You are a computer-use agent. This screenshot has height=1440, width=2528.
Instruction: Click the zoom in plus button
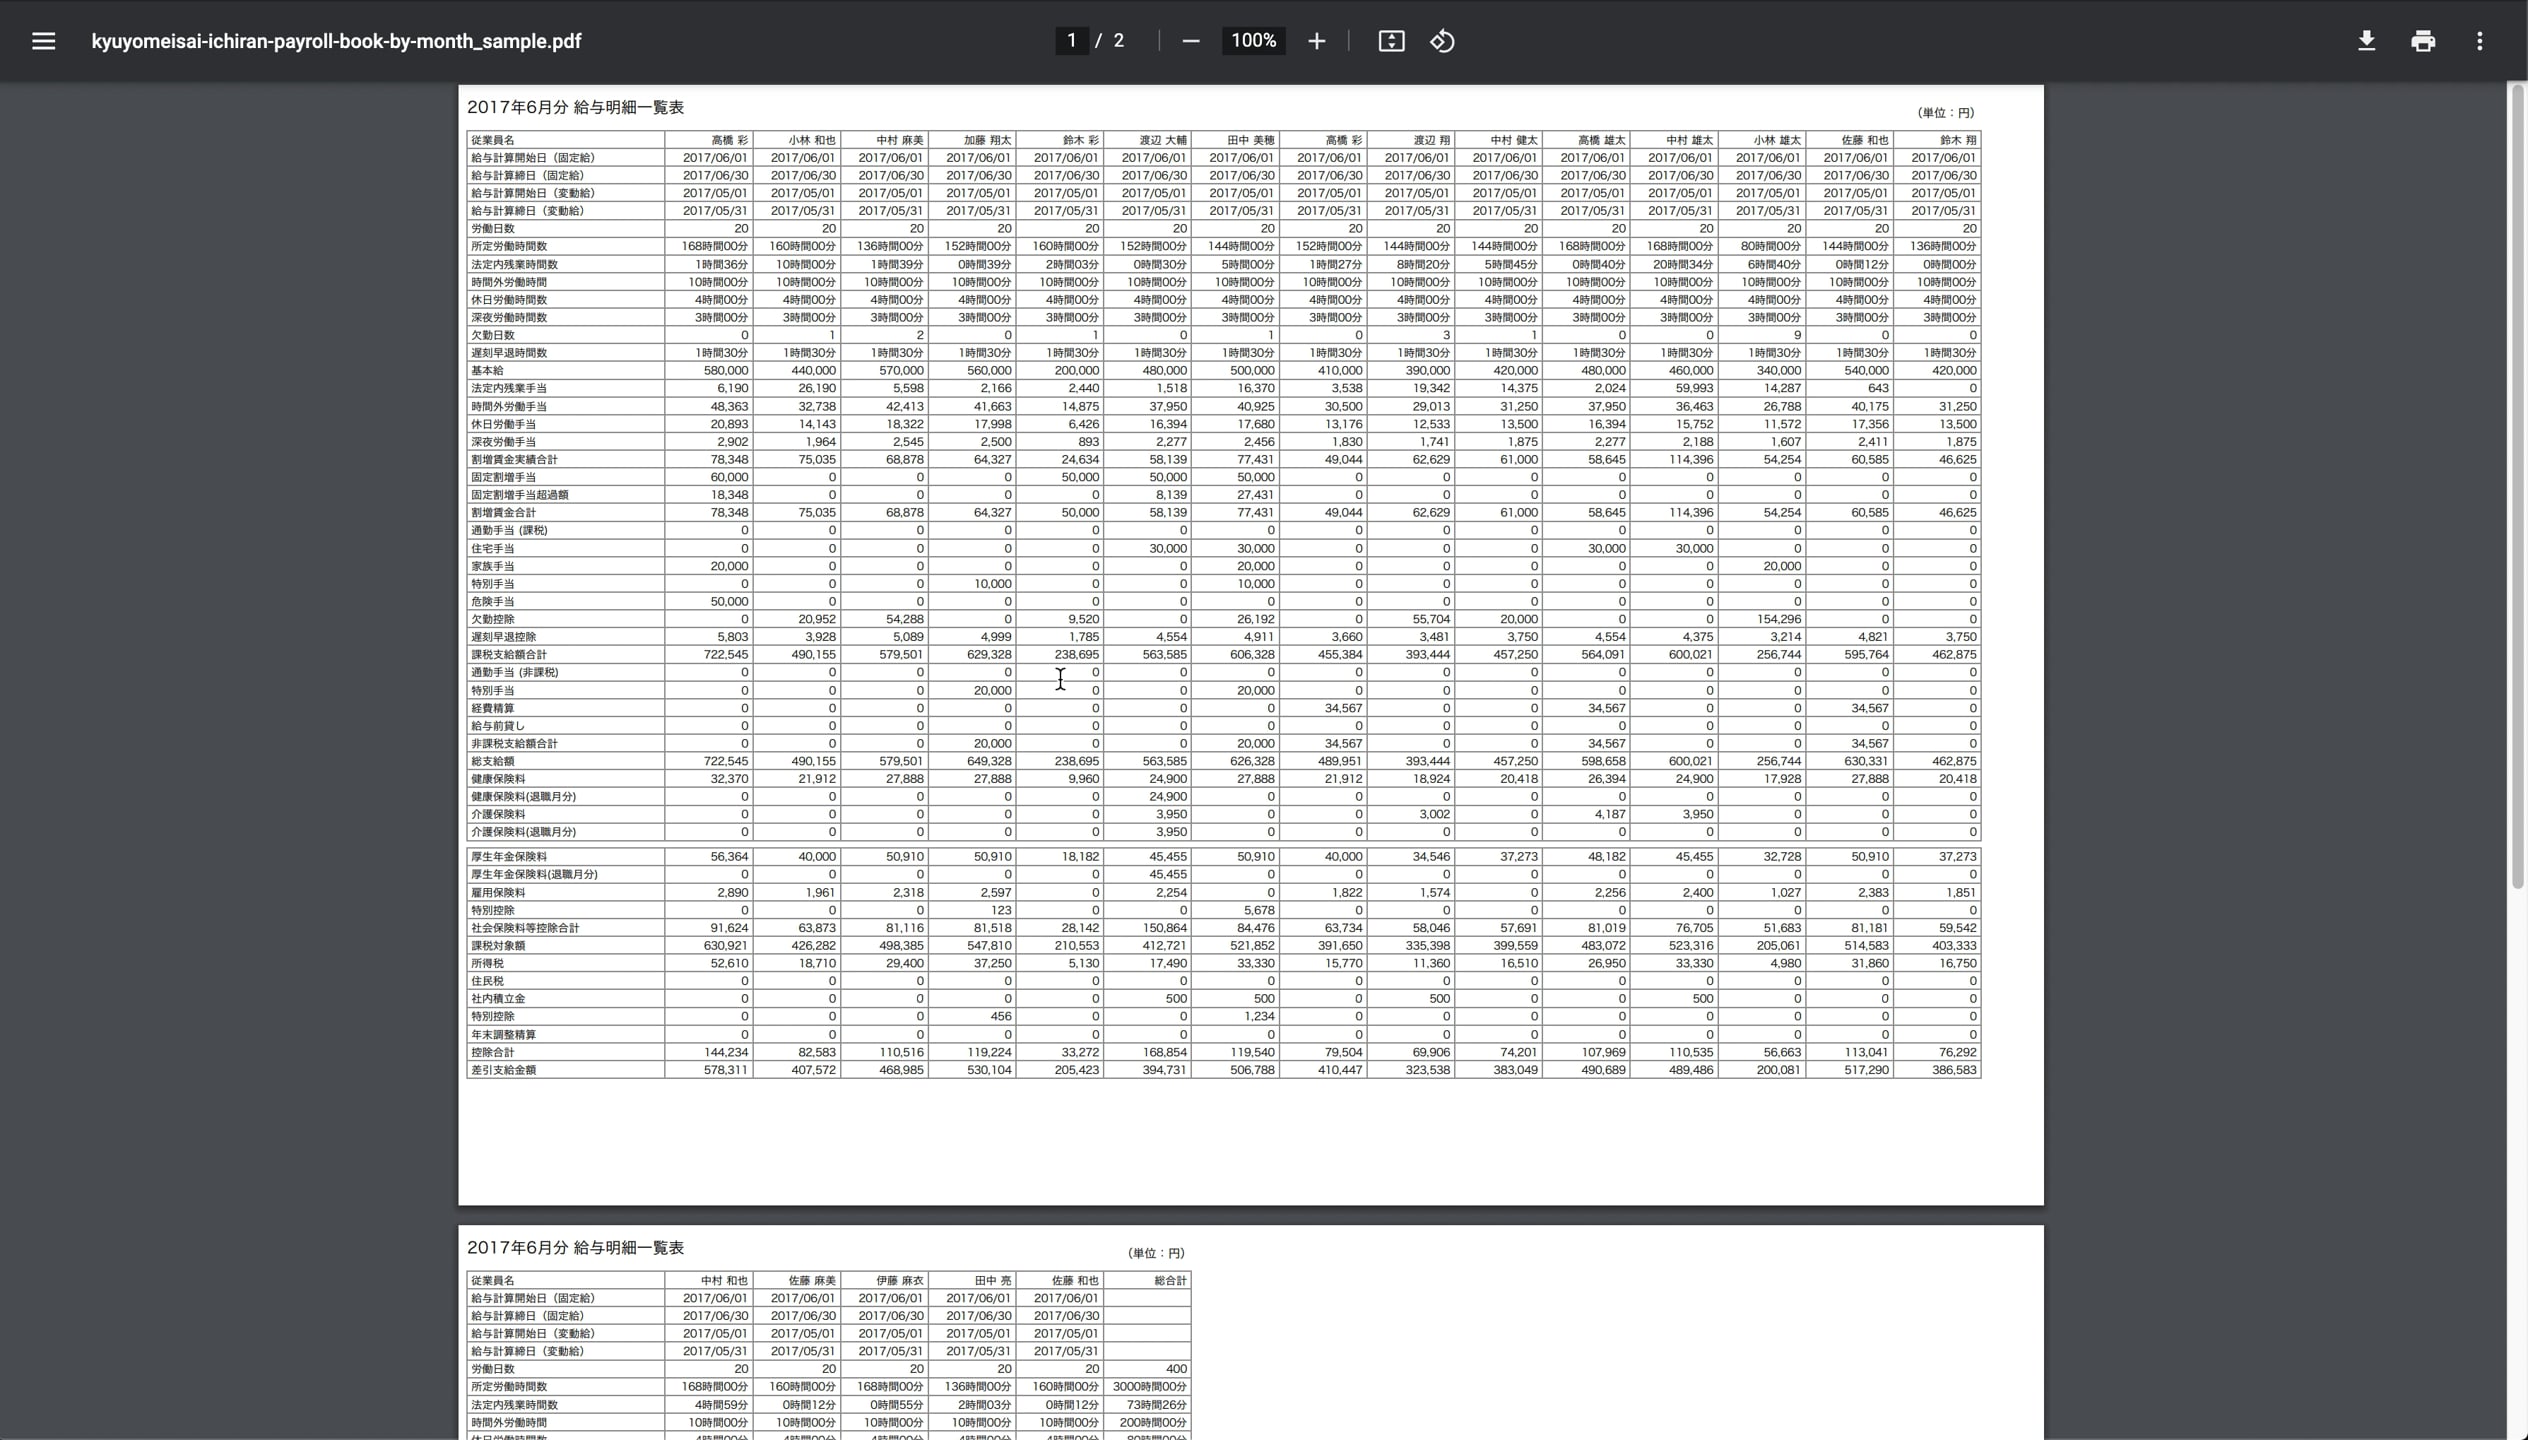[x=1316, y=41]
